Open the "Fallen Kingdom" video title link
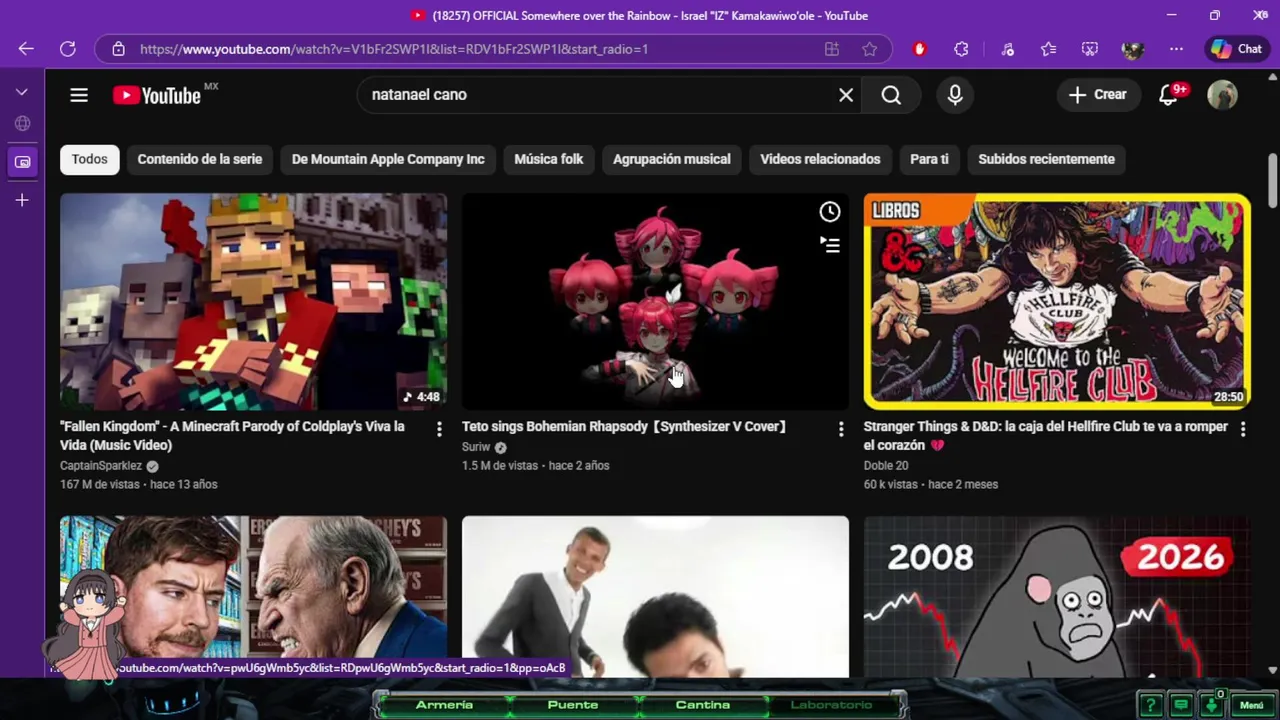 click(x=232, y=436)
